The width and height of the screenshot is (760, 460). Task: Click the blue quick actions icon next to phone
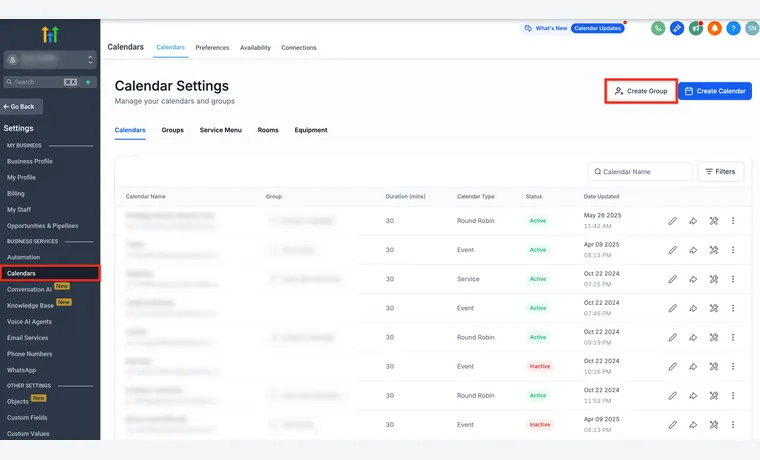click(x=677, y=29)
